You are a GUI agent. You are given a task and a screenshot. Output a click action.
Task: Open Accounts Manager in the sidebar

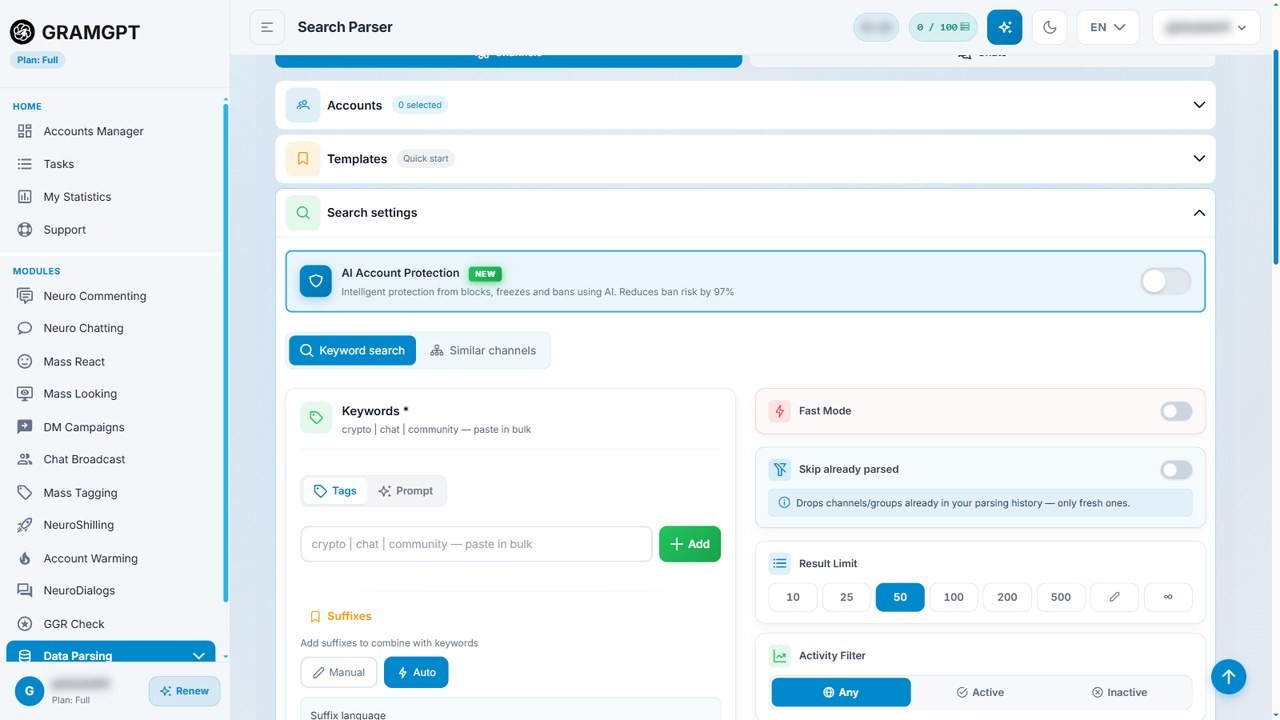tap(93, 131)
